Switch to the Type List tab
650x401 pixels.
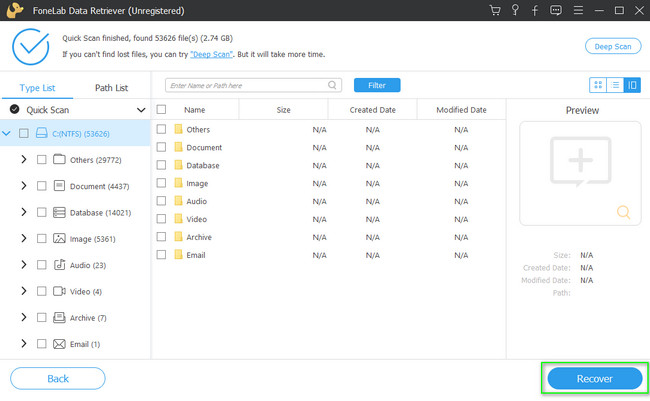[x=37, y=88]
